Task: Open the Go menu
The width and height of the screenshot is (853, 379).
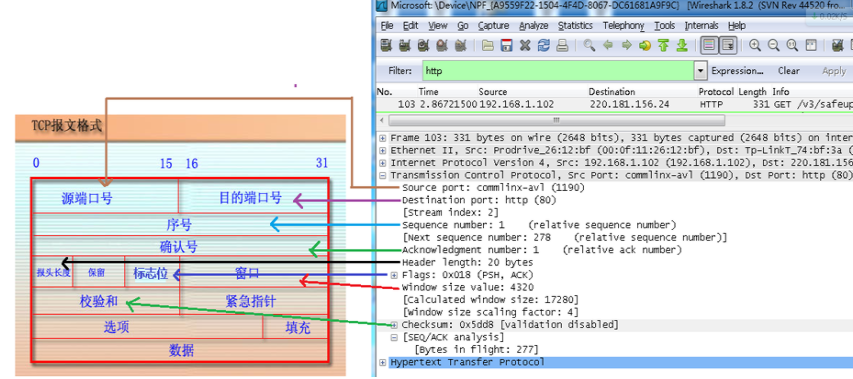Action: pyautogui.click(x=463, y=26)
